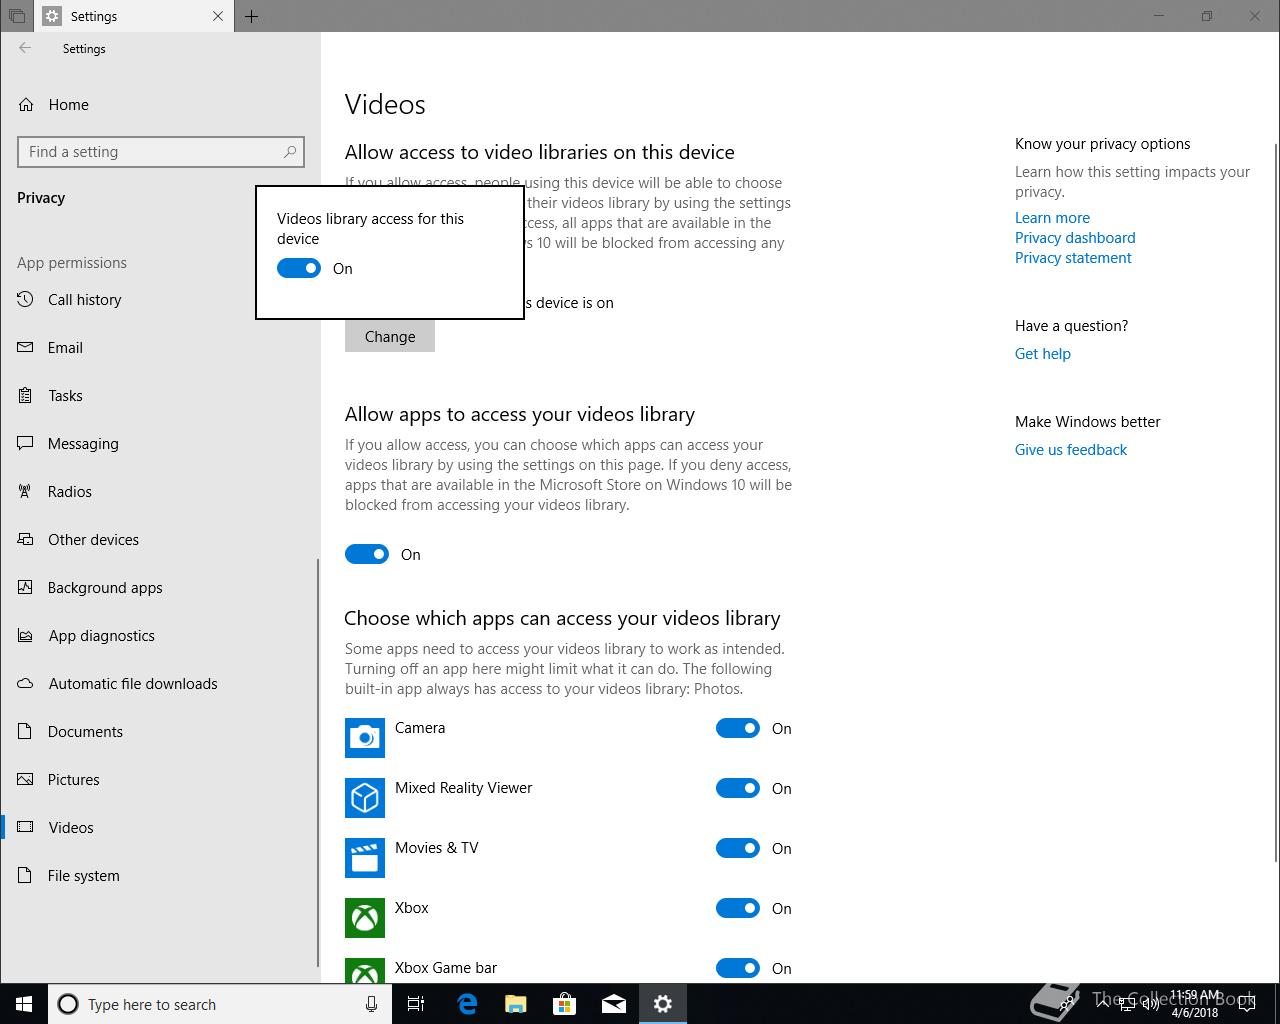The height and width of the screenshot is (1024, 1280).
Task: Click the Camera app icon
Action: click(x=365, y=738)
